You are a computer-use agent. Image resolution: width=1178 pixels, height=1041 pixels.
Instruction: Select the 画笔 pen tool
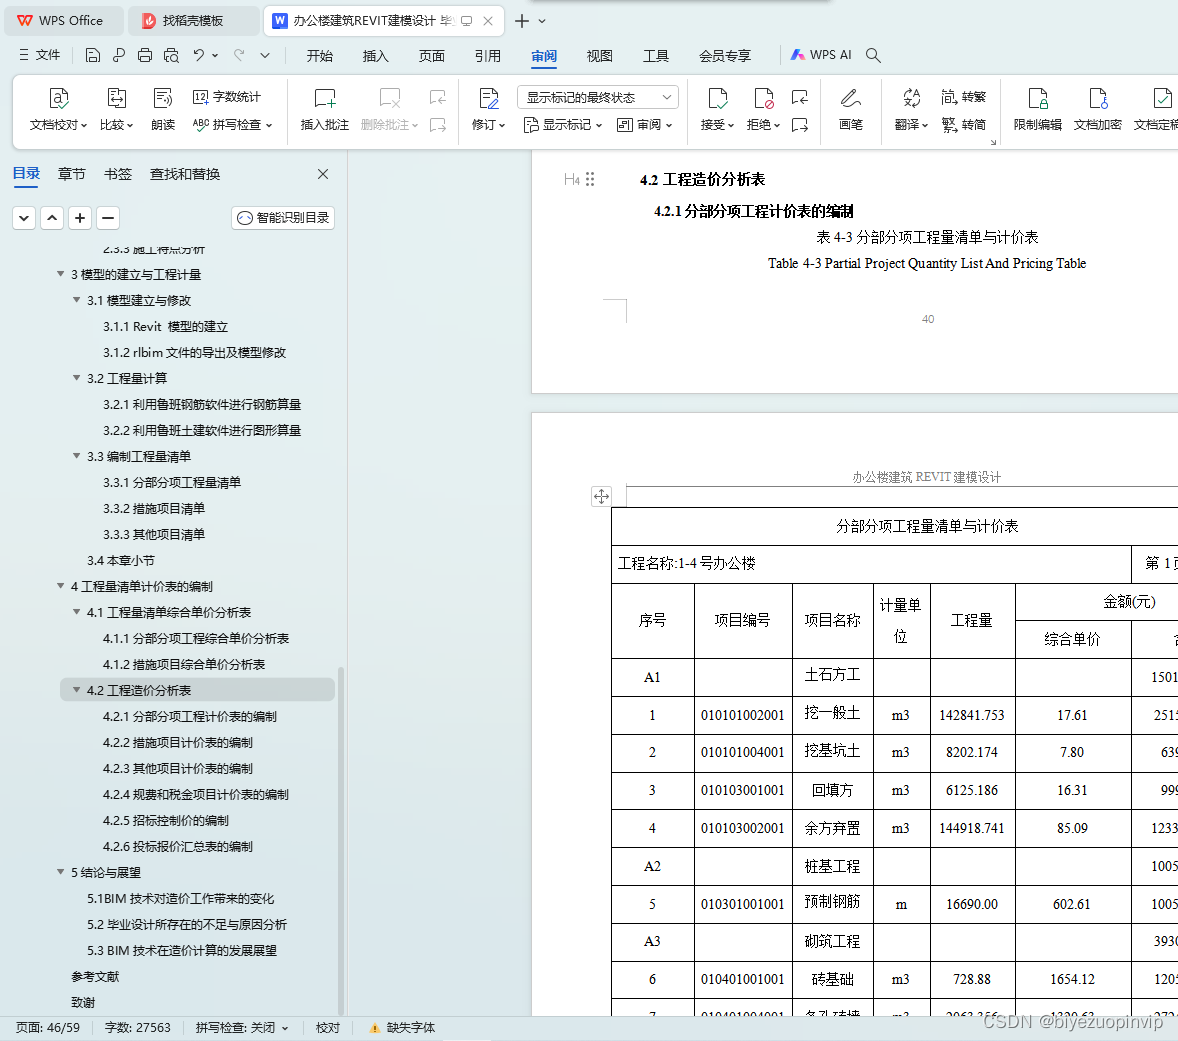tap(850, 109)
